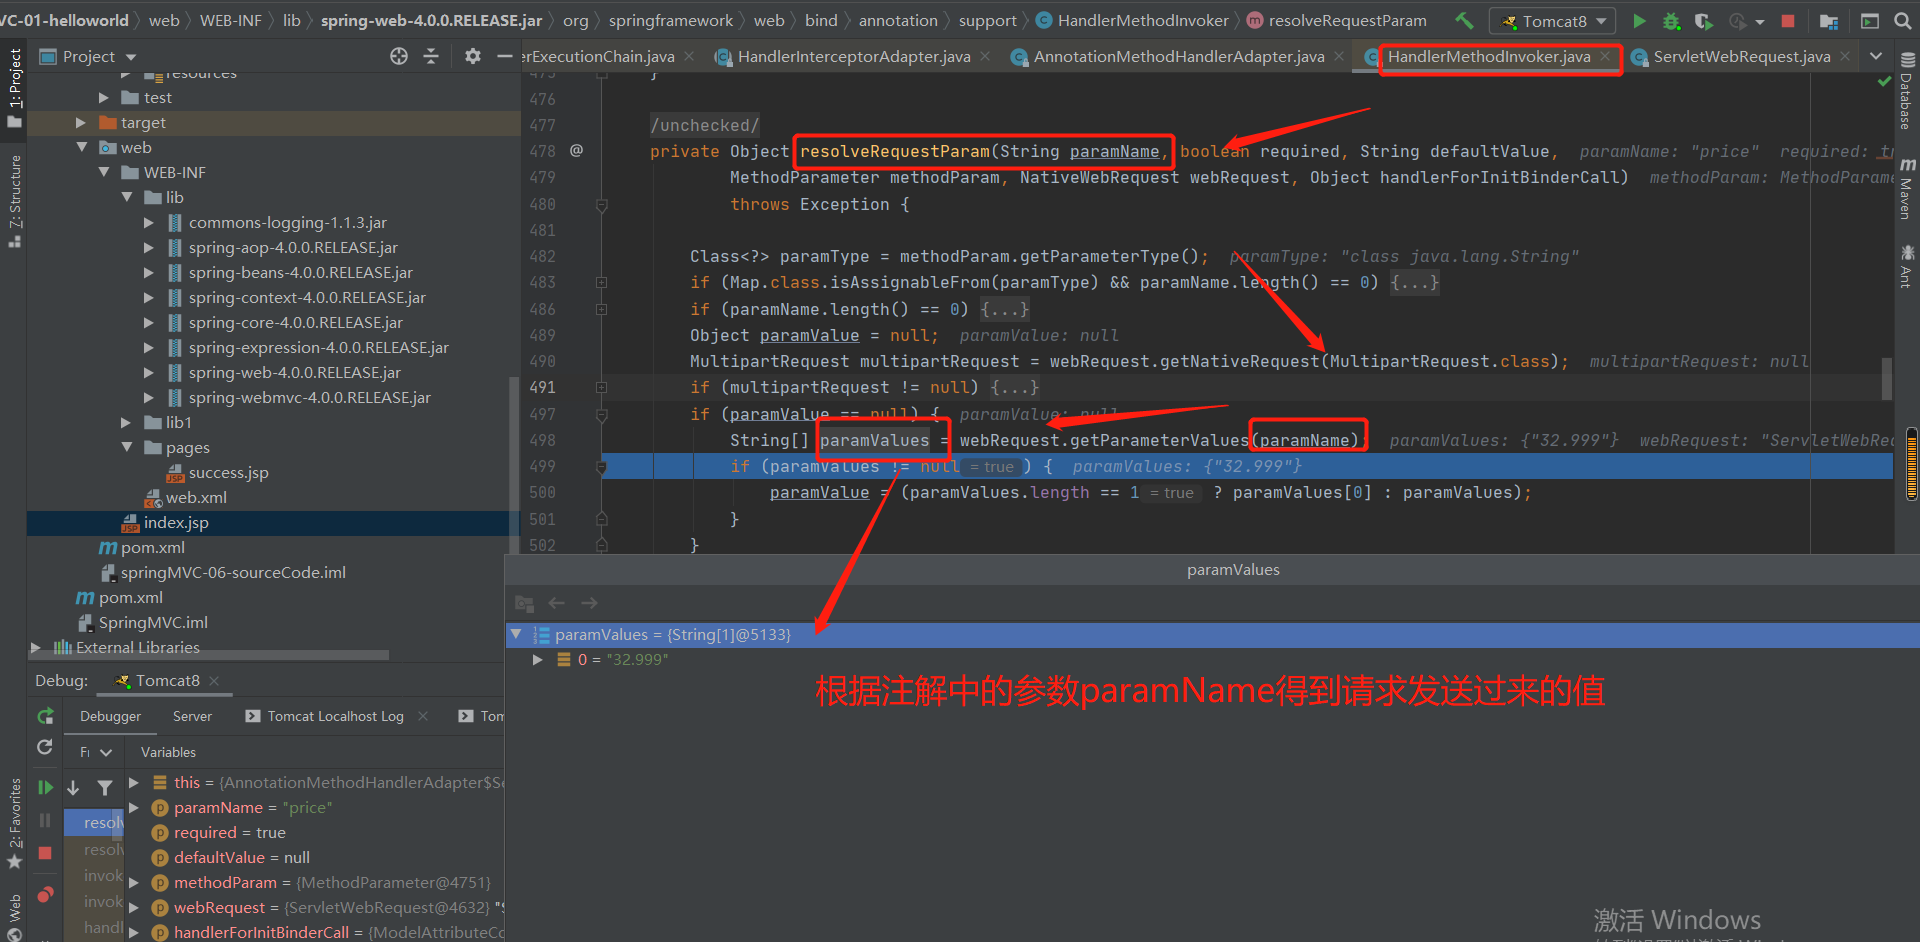Switch to HandlerInterceptorAdapter.java tab
The image size is (1920, 942).
click(854, 57)
